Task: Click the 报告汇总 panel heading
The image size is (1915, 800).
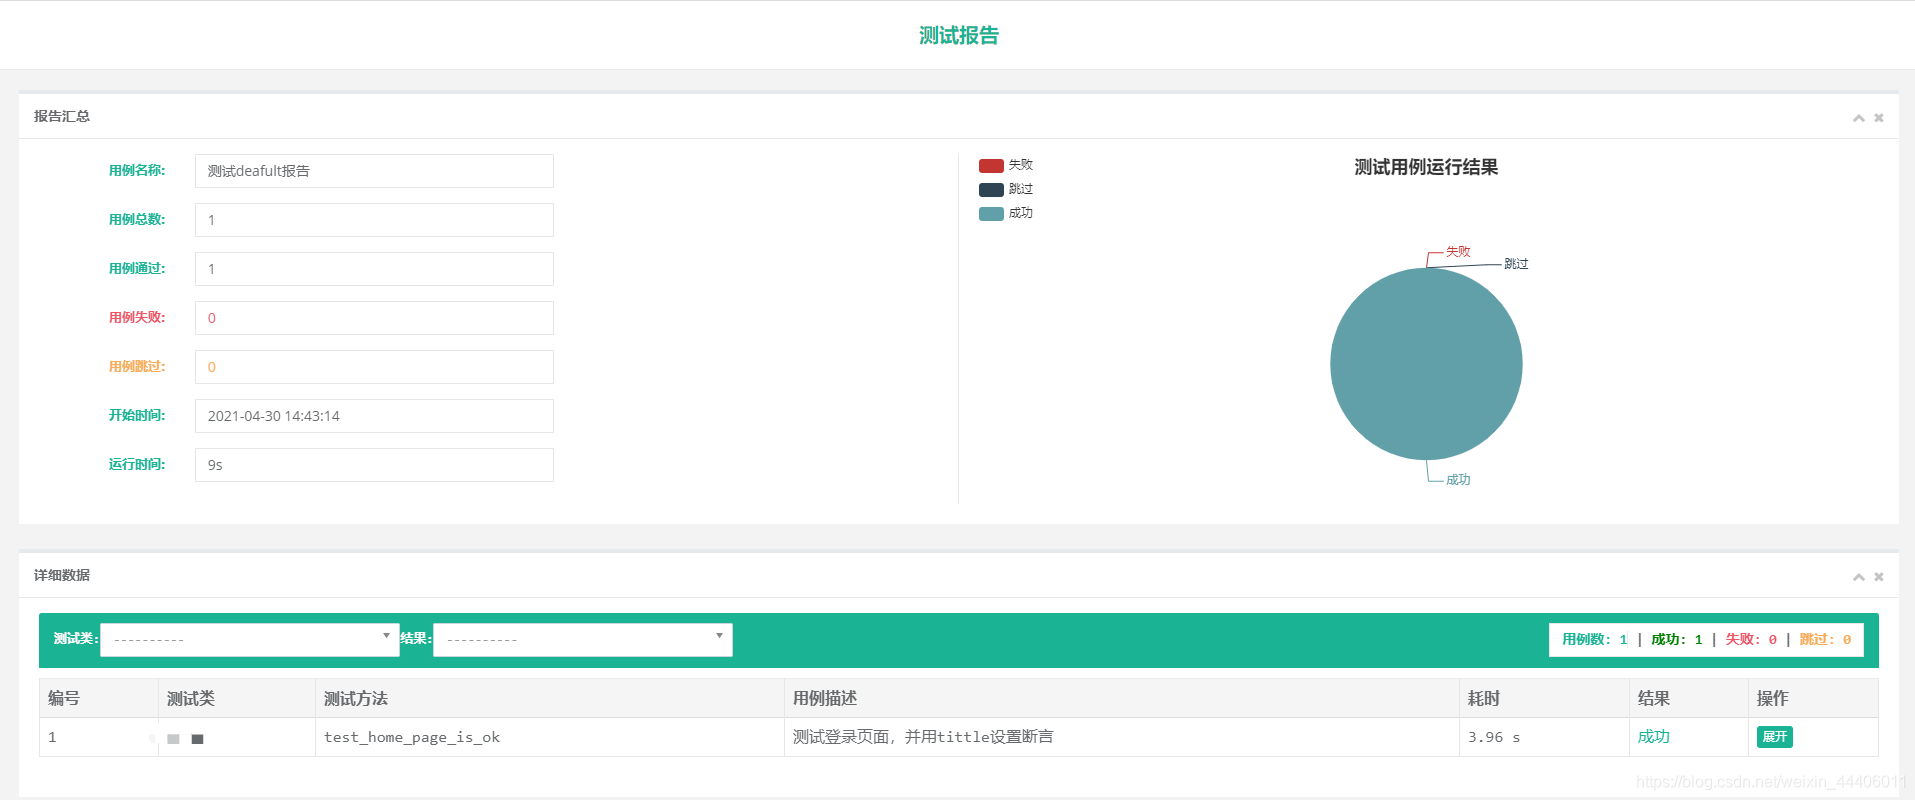Action: pos(62,116)
